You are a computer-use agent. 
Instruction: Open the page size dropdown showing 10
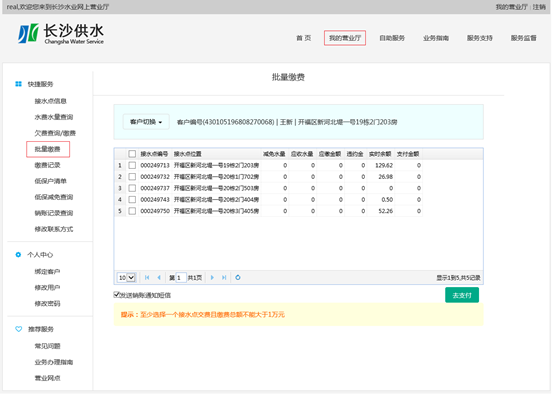[127, 278]
